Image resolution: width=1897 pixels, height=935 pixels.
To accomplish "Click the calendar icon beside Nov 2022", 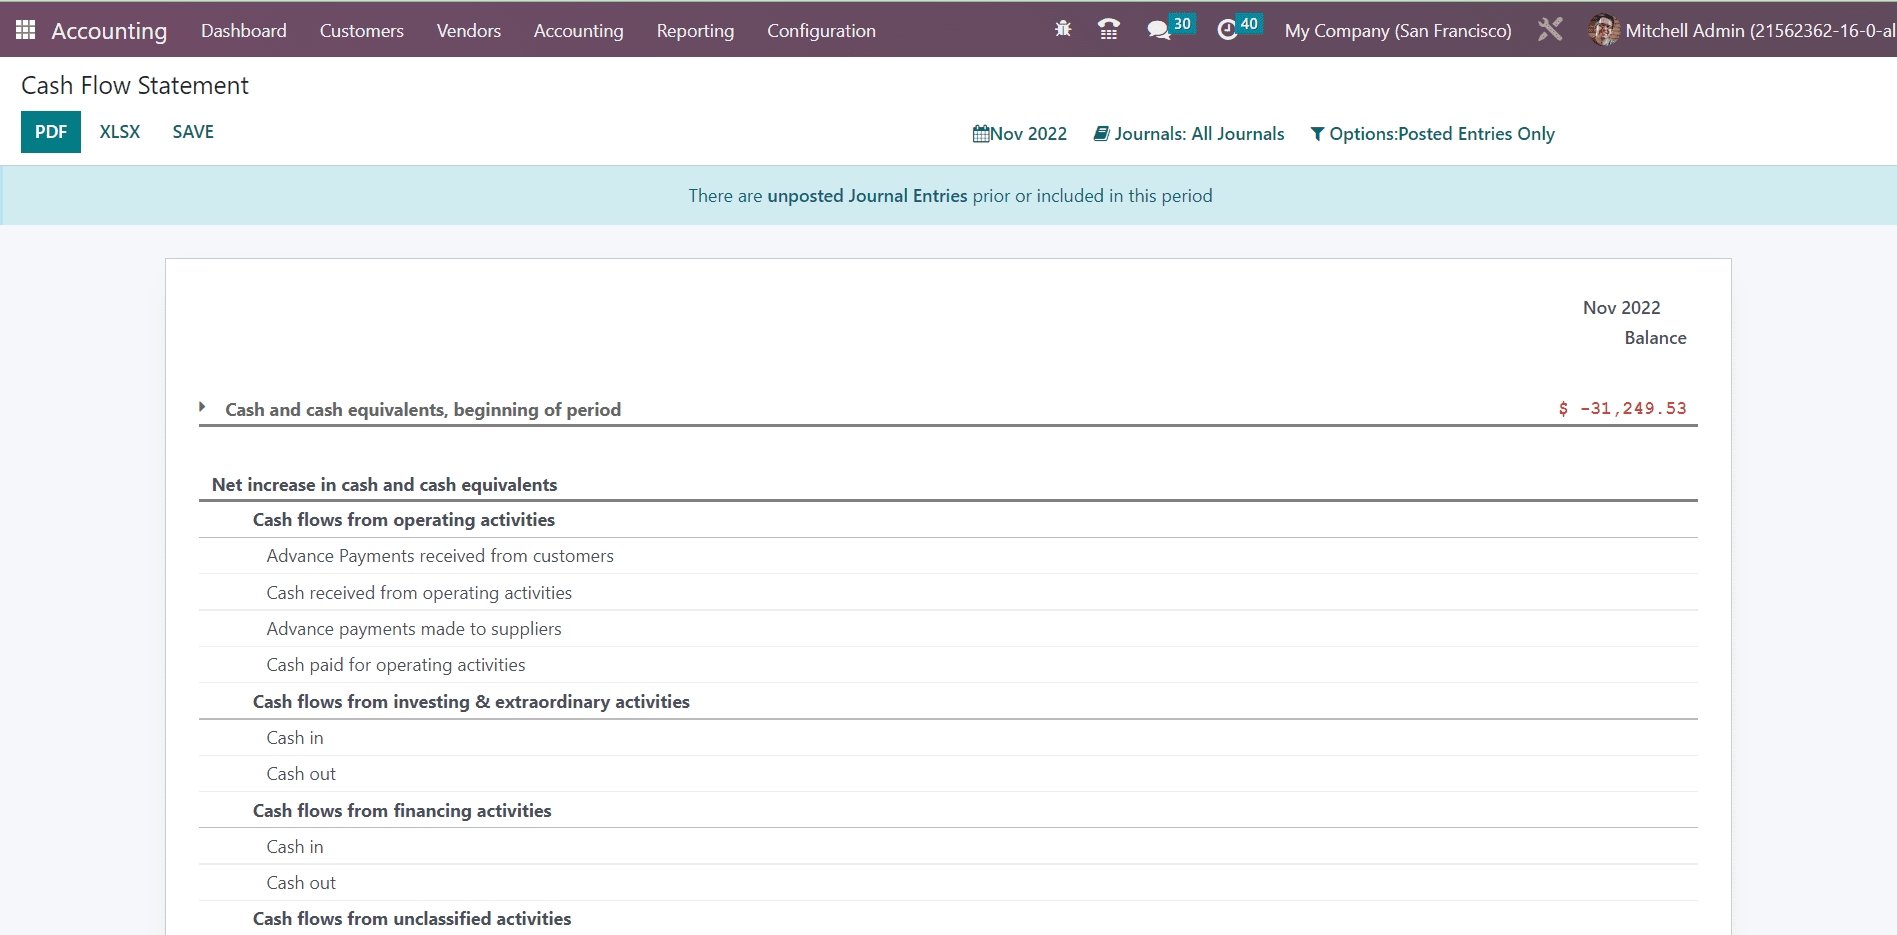I will pyautogui.click(x=980, y=134).
